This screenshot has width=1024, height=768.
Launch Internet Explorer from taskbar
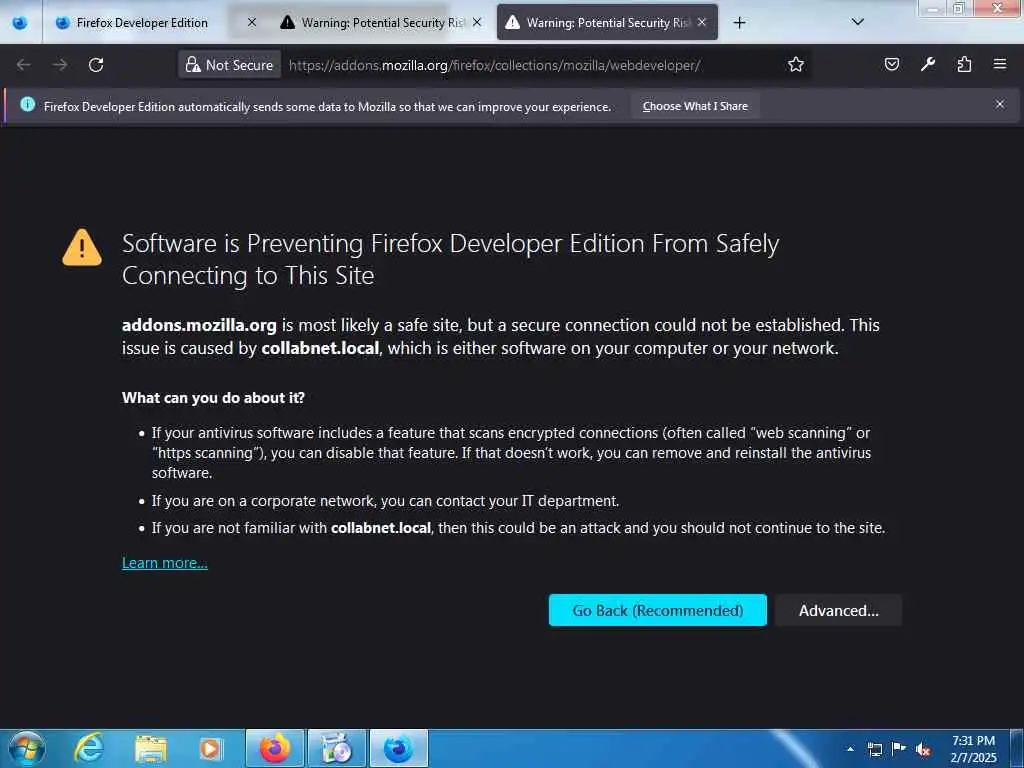89,748
